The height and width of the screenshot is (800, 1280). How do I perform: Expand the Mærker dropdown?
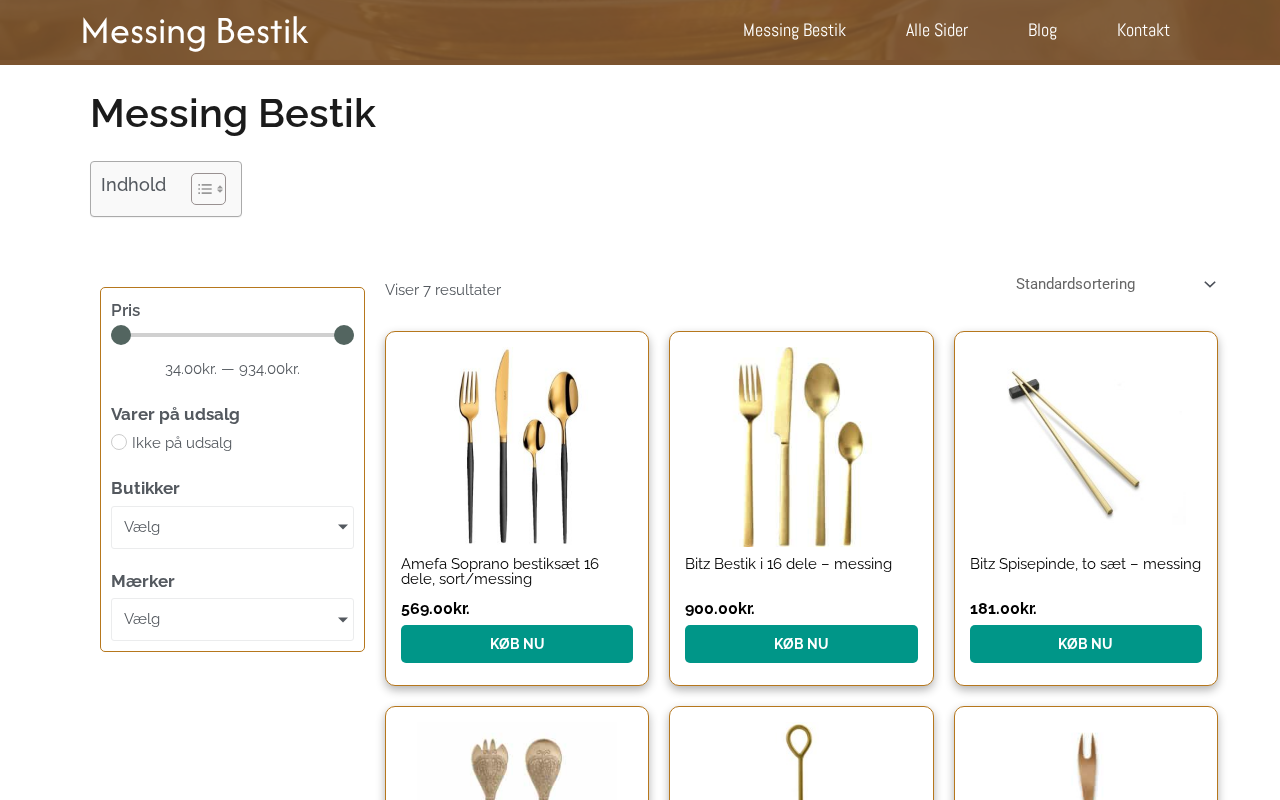point(232,620)
